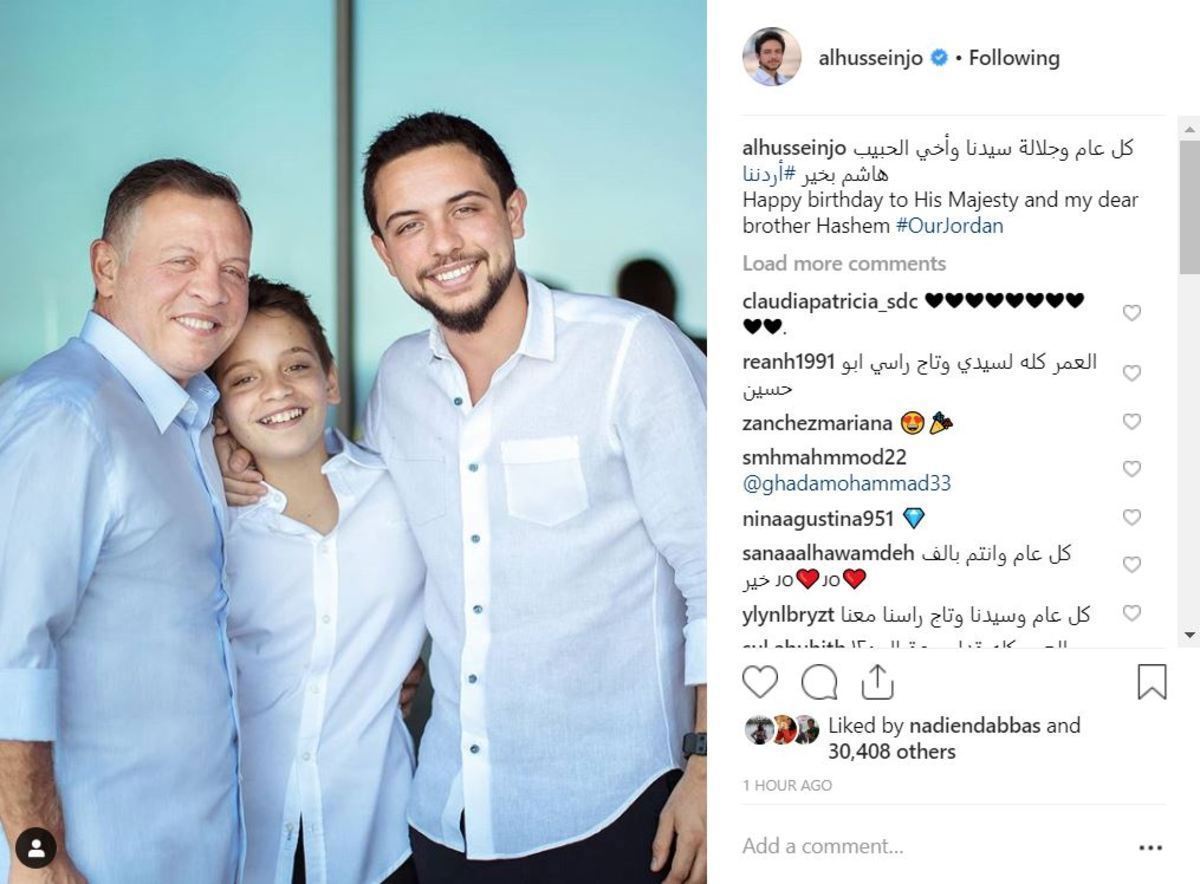Image resolution: width=1200 pixels, height=884 pixels.
Task: Click the Add a comment field
Action: pos(930,846)
